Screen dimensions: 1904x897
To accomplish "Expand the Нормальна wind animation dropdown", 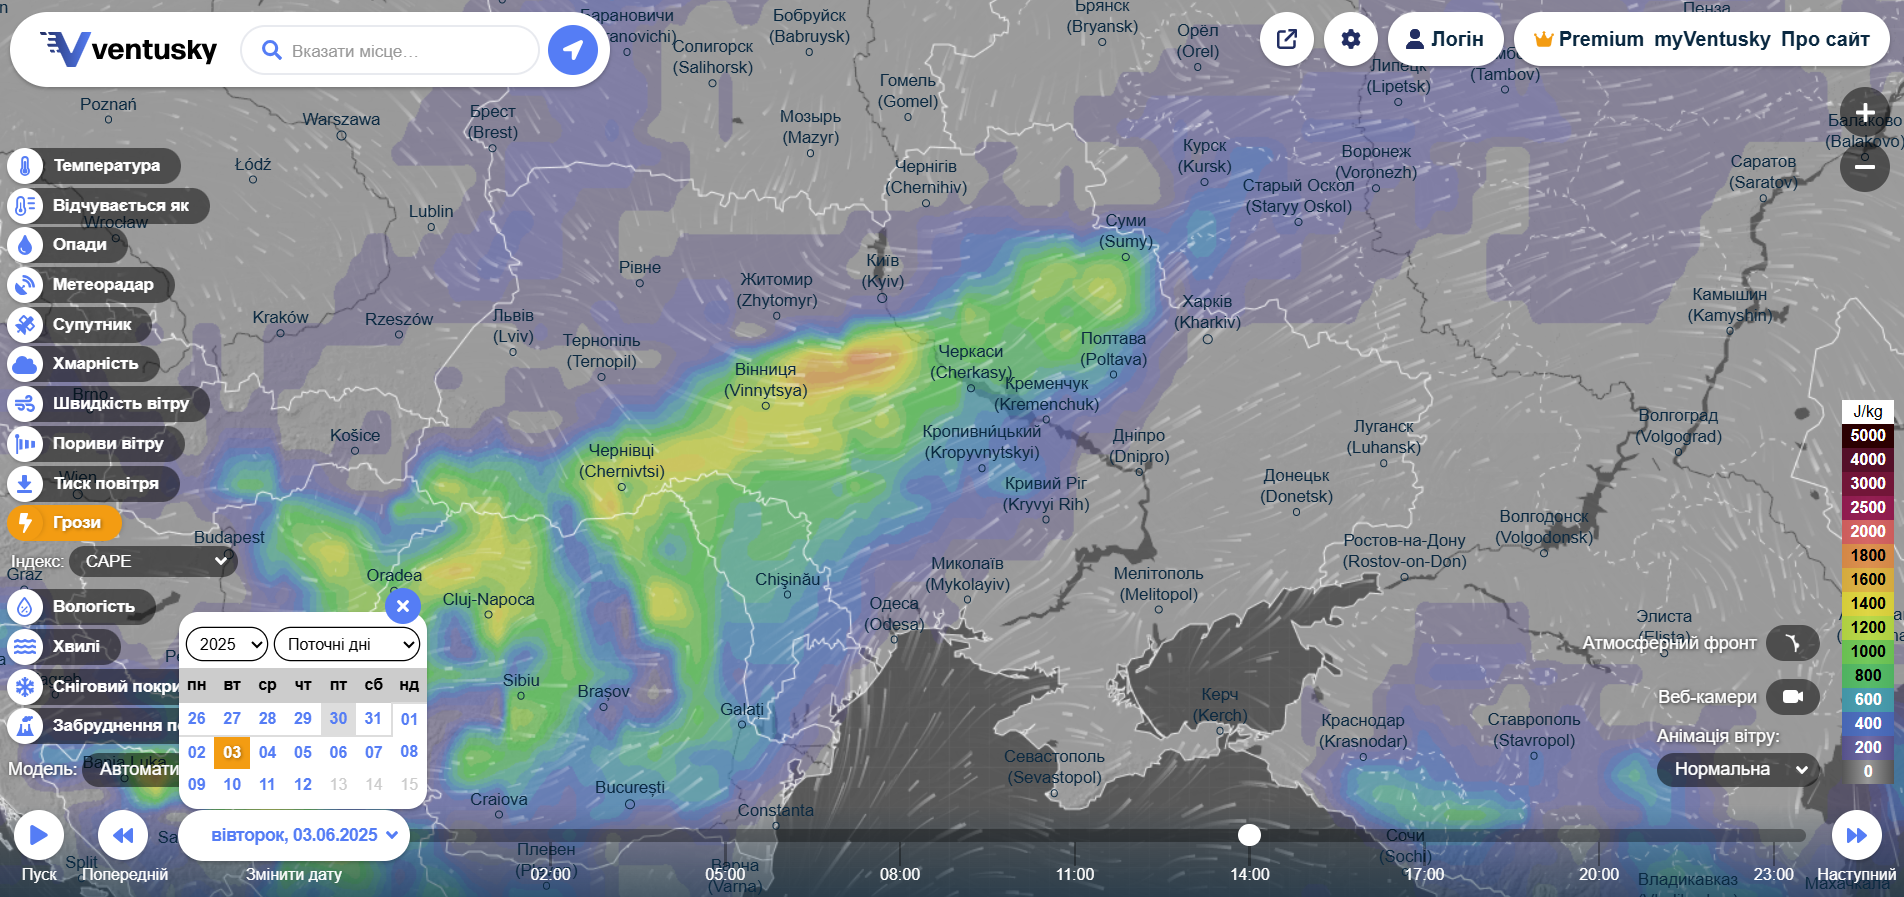I will point(1738,769).
